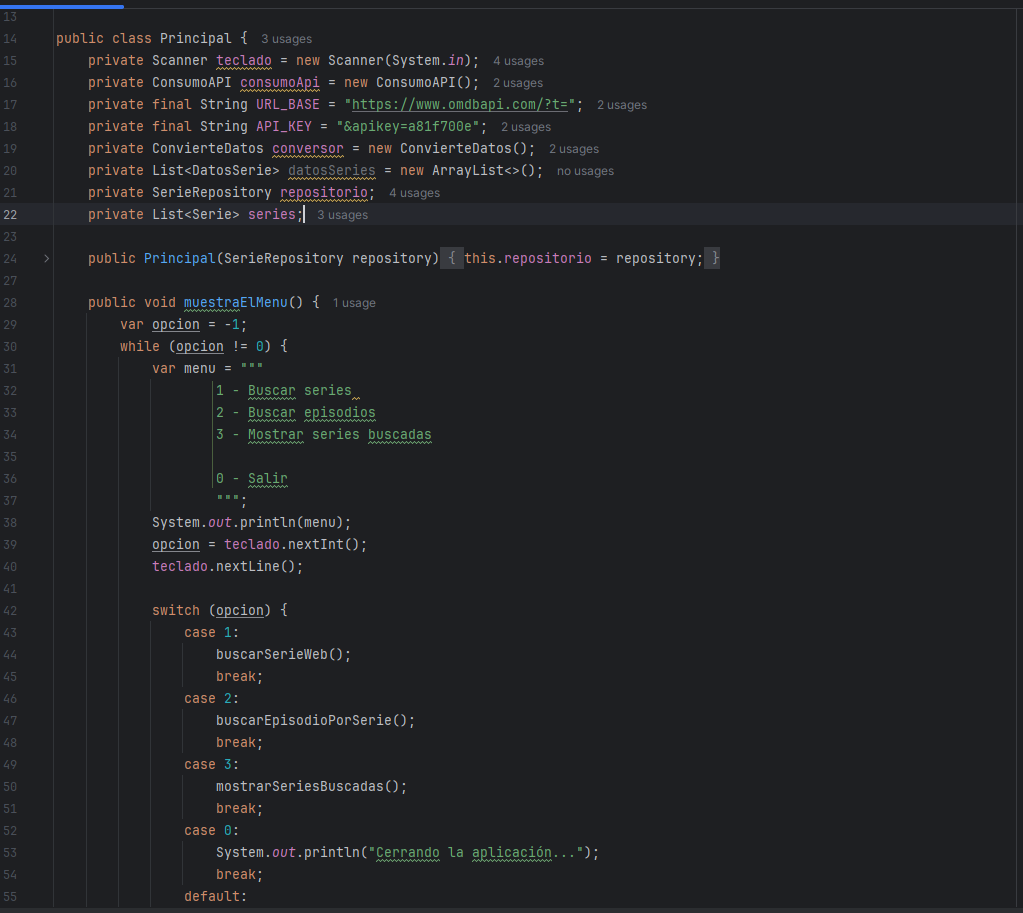1023x913 pixels.
Task: Click the blue Principal constructor name
Action: pos(179,258)
